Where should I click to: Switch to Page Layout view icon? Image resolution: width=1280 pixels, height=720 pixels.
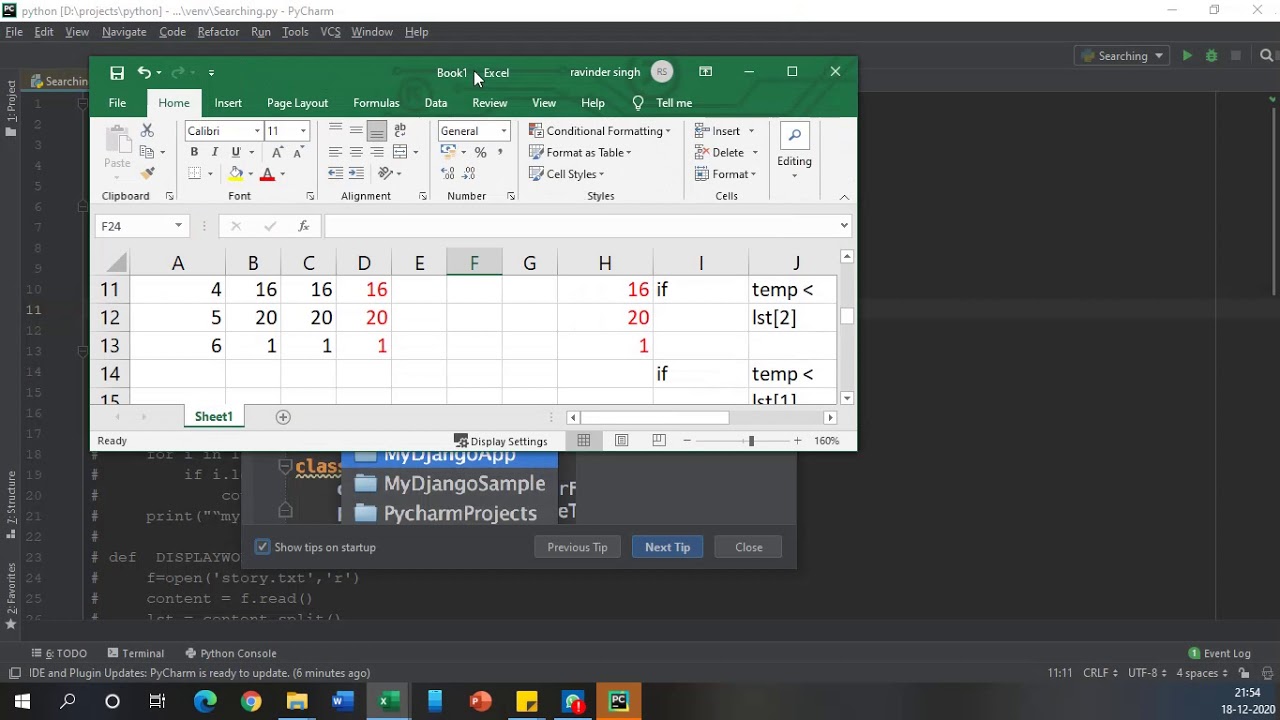tap(621, 440)
